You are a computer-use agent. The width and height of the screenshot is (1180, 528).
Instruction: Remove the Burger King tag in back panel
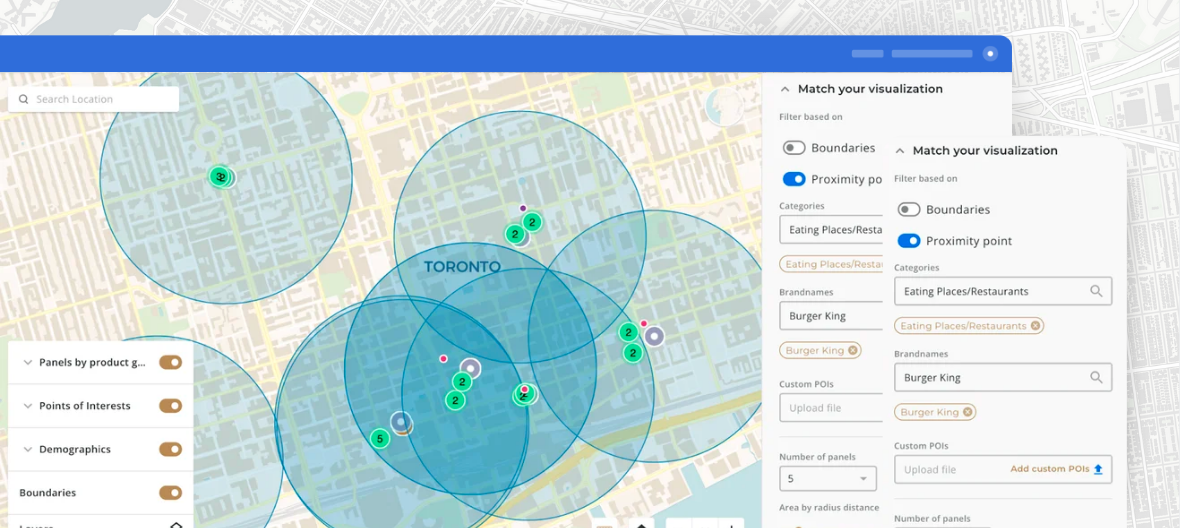click(852, 351)
